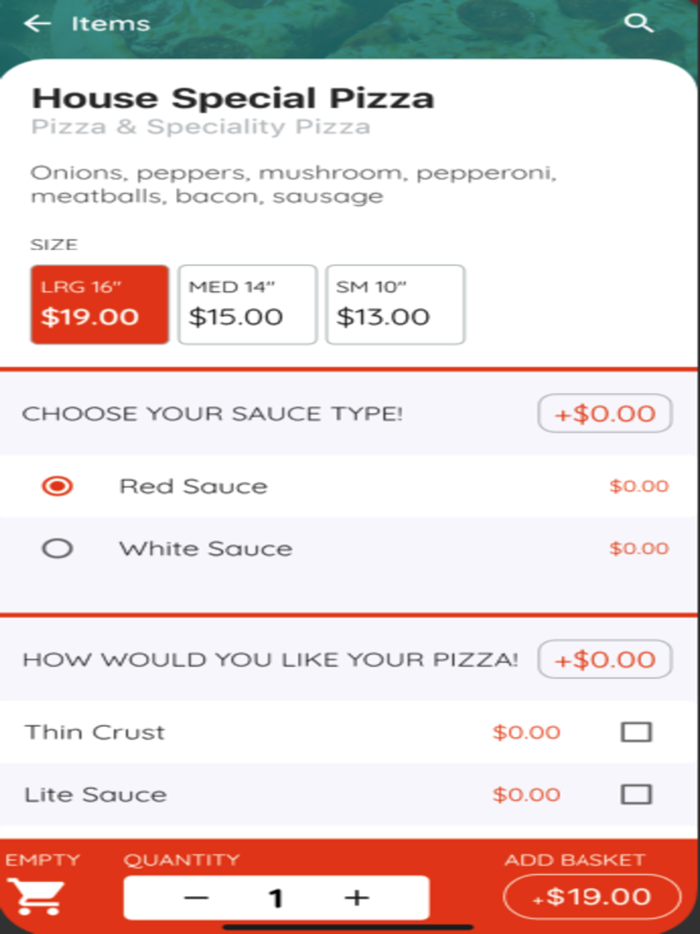The width and height of the screenshot is (700, 934).
Task: Enable the Lite Sauce checkbox
Action: (636, 794)
